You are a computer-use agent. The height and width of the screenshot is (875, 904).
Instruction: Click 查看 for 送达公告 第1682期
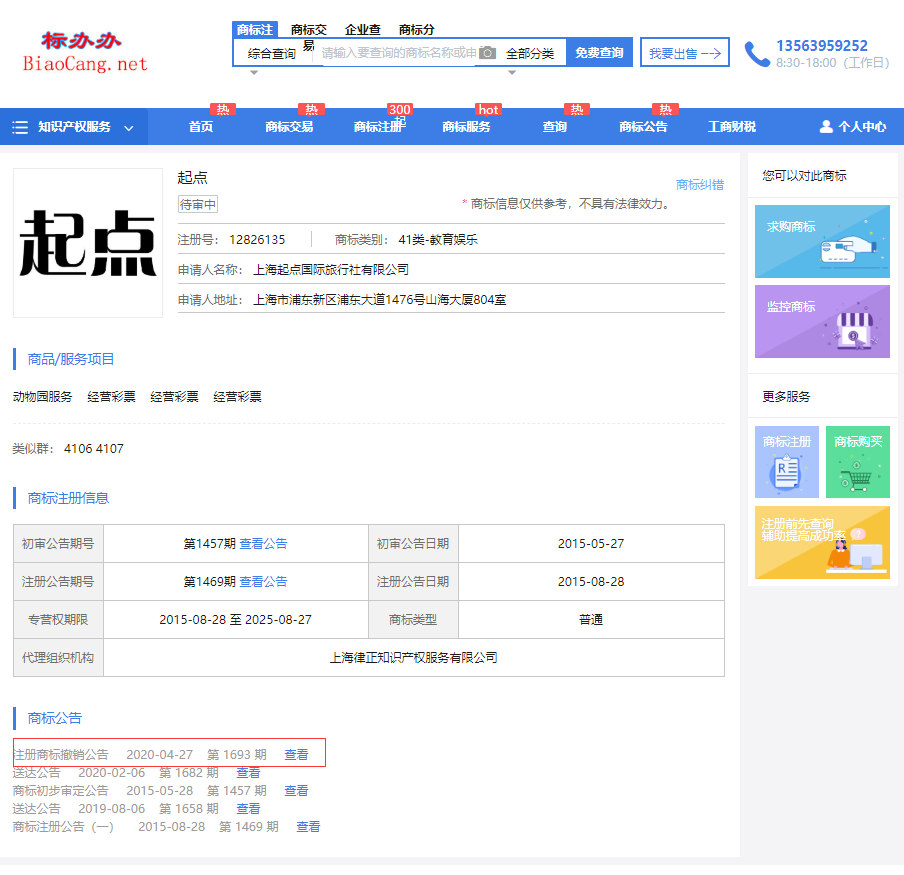click(248, 772)
